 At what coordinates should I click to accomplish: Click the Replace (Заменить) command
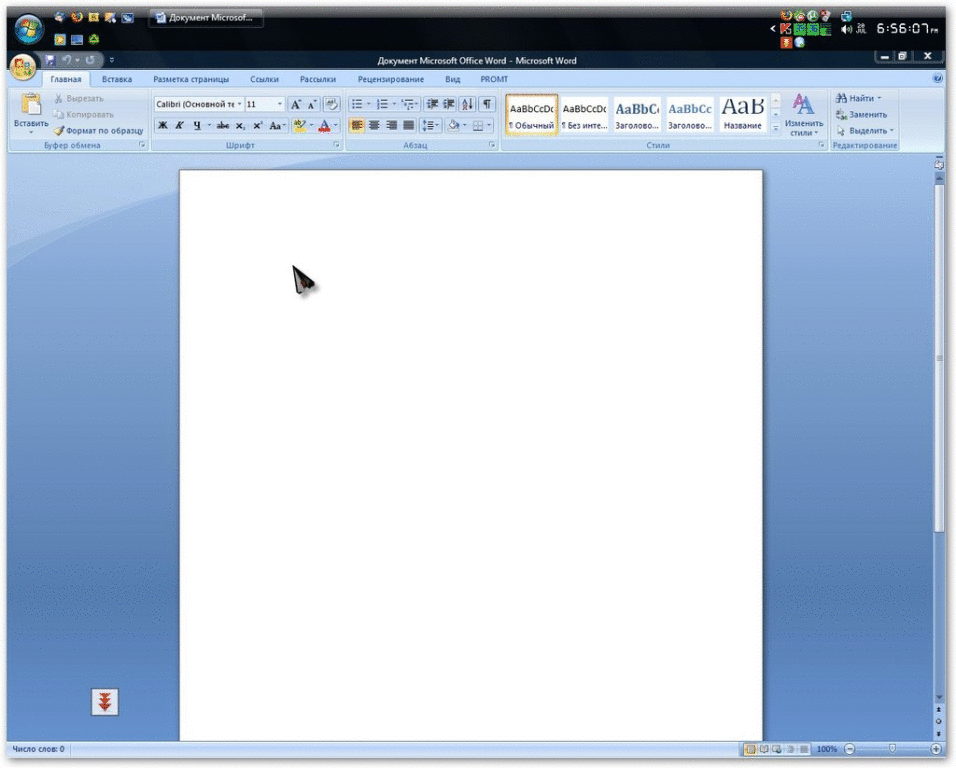(861, 115)
